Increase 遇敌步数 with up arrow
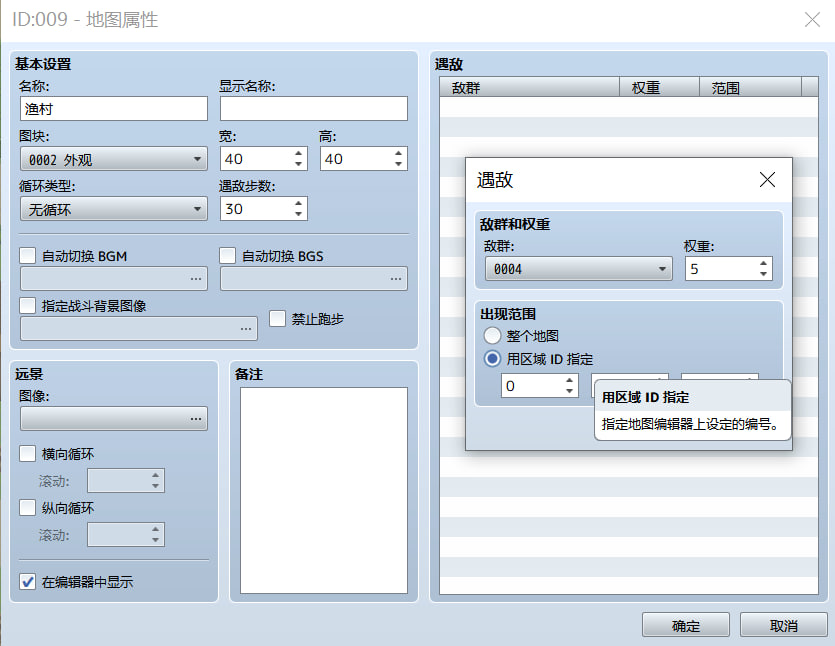835x646 pixels. (x=298, y=203)
